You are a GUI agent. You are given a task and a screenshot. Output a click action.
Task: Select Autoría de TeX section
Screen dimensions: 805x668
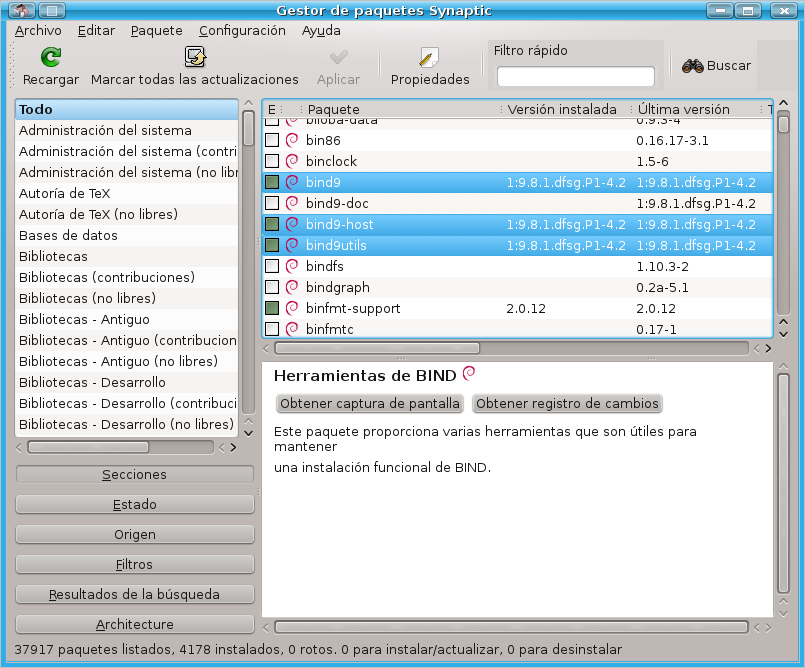tap(127, 193)
